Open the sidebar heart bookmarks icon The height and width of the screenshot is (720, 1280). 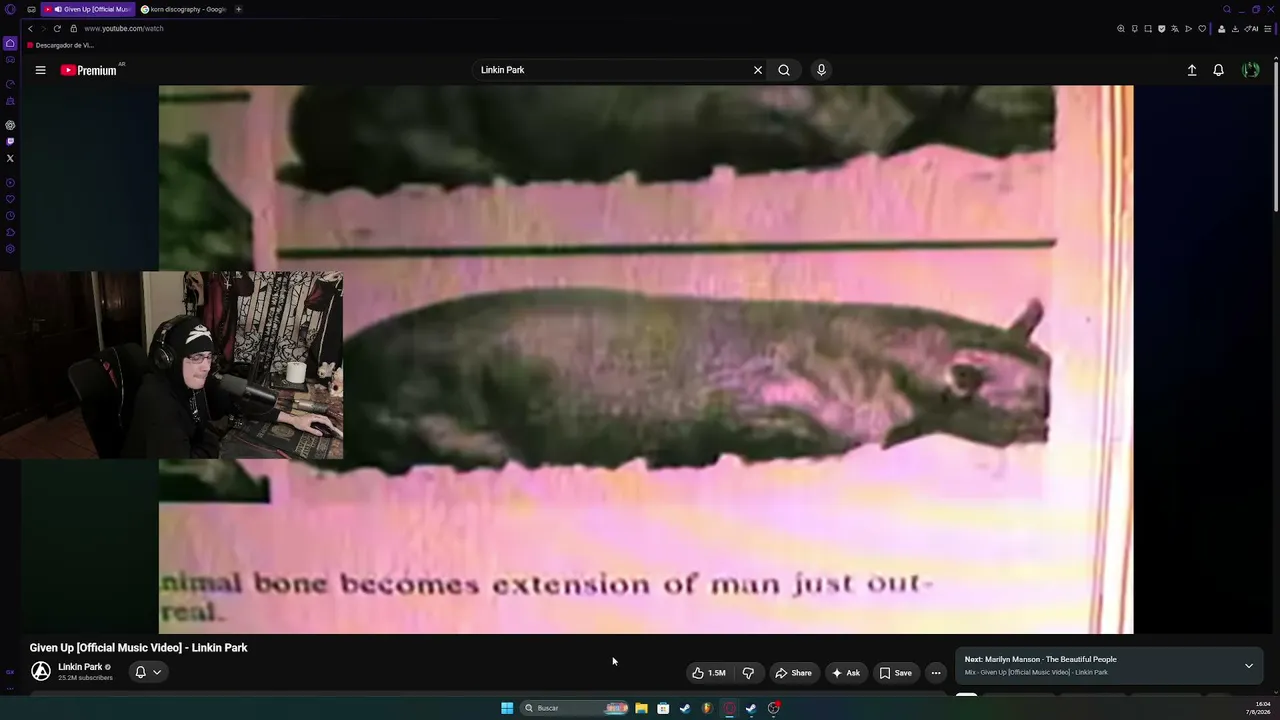coord(10,199)
